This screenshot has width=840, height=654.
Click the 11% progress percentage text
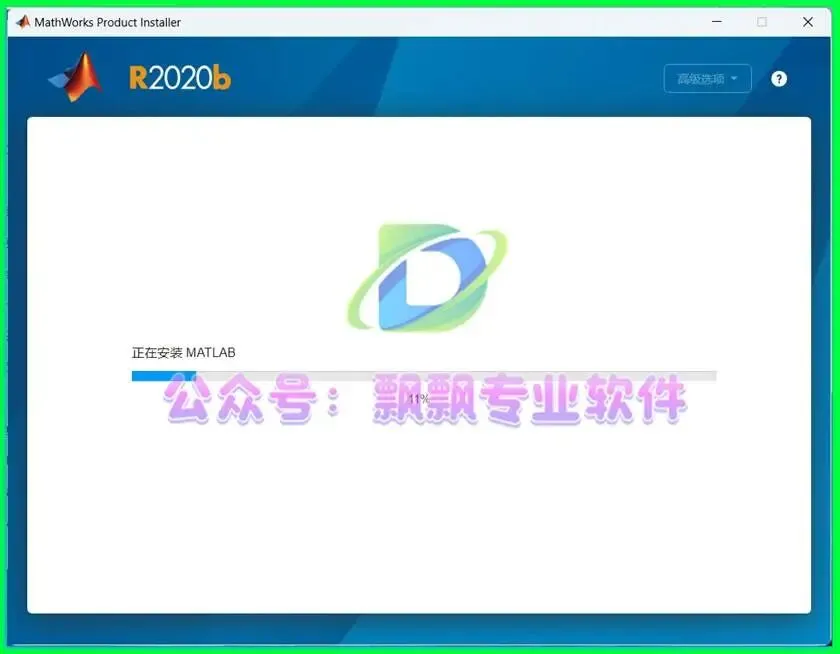[418, 399]
